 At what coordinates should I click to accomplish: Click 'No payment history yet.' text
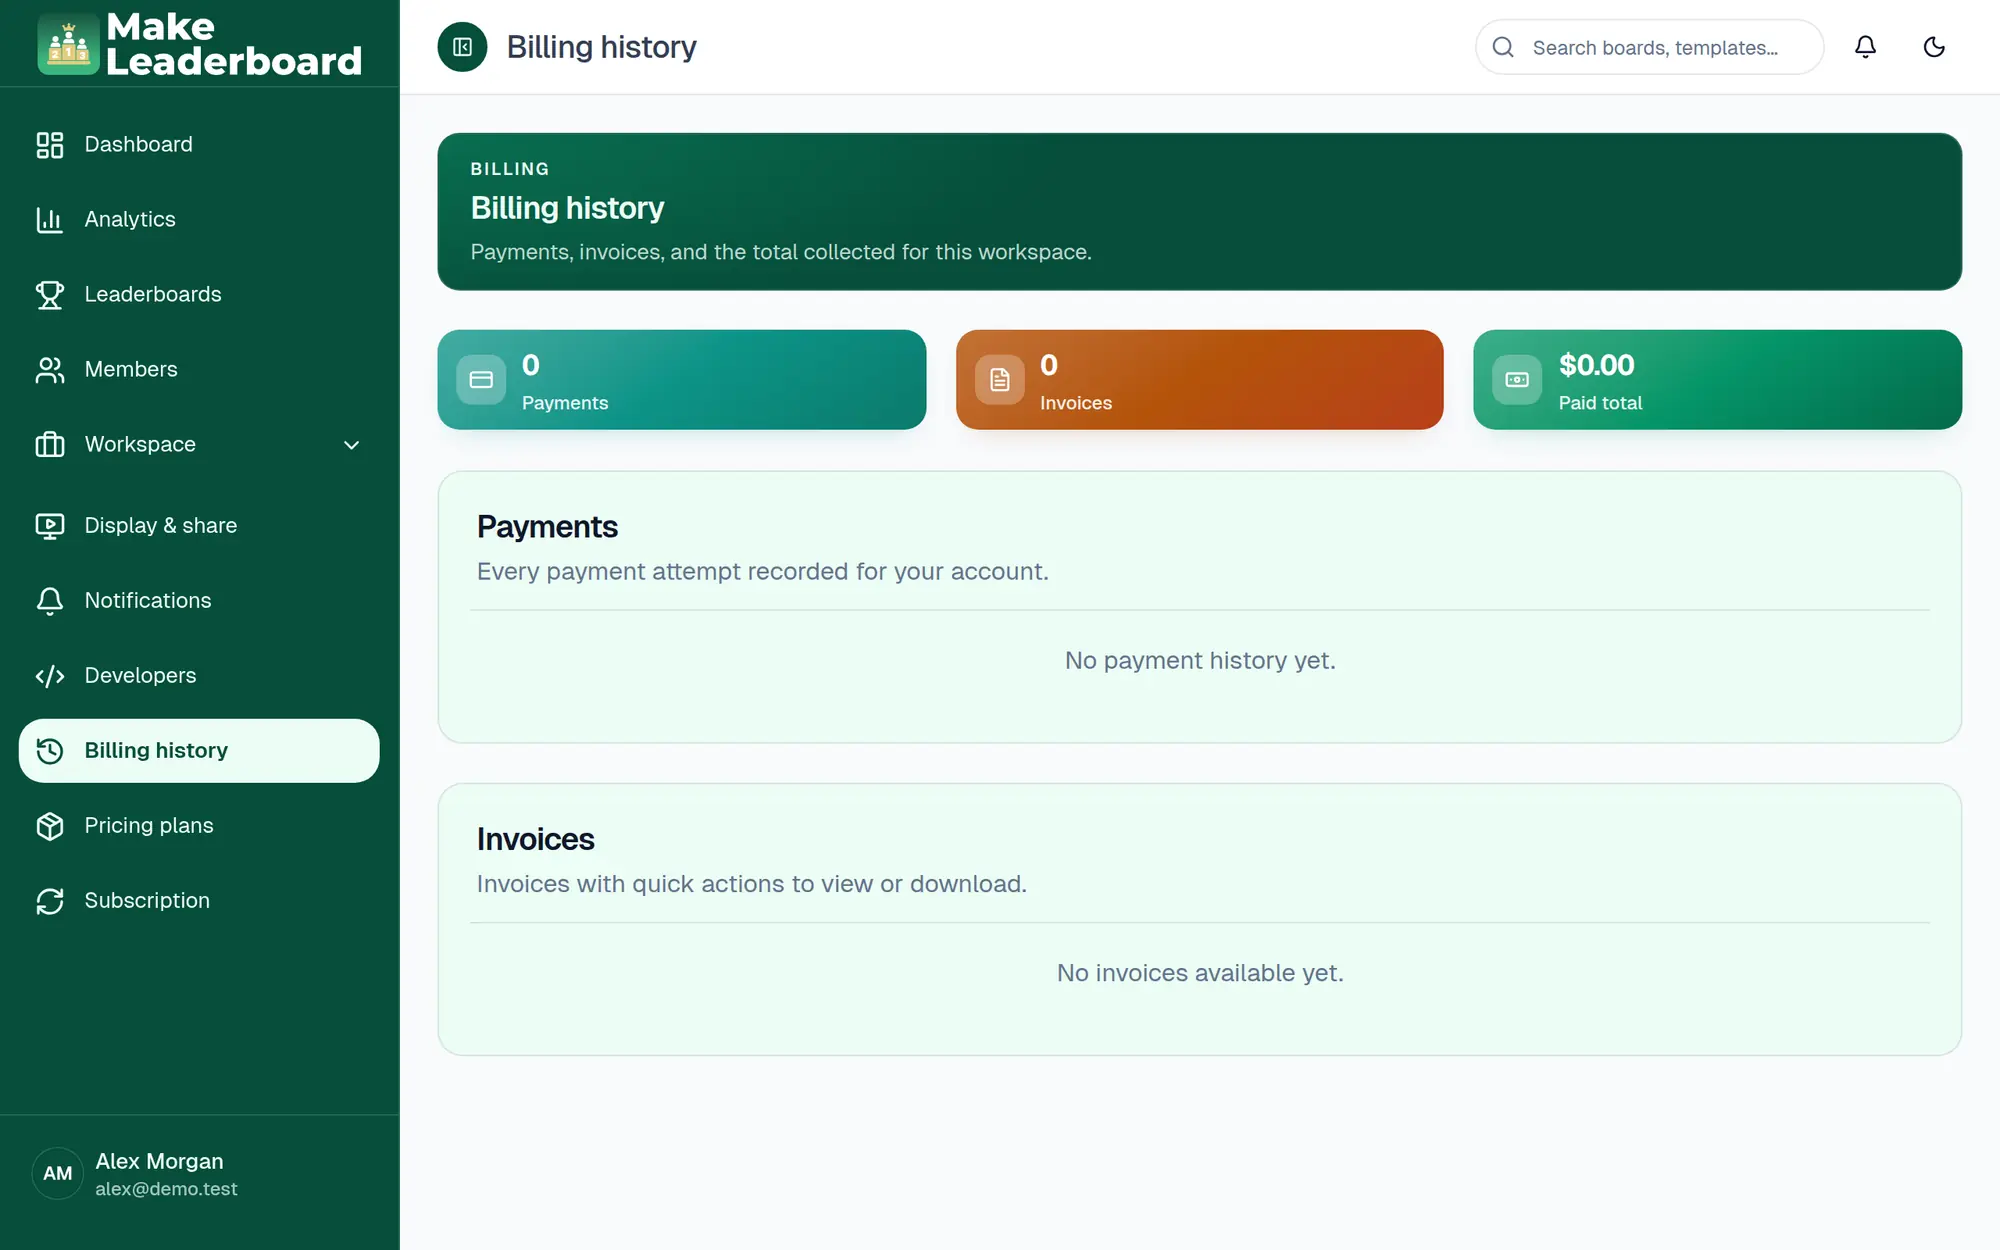[1200, 661]
